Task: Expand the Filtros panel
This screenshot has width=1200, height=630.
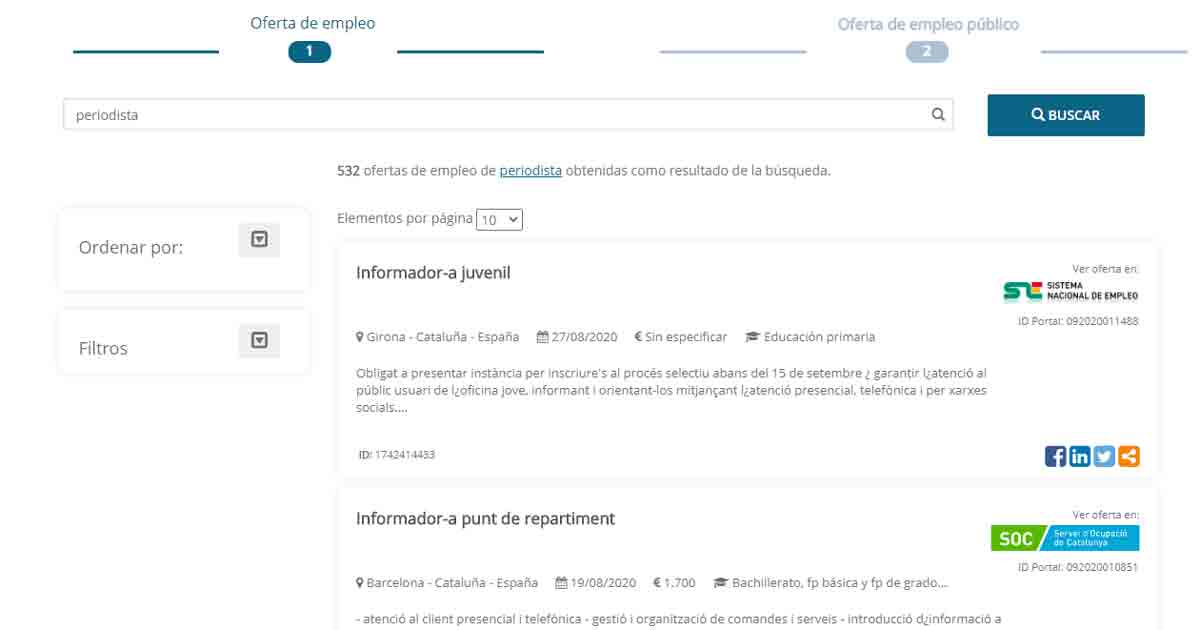Action: click(259, 341)
